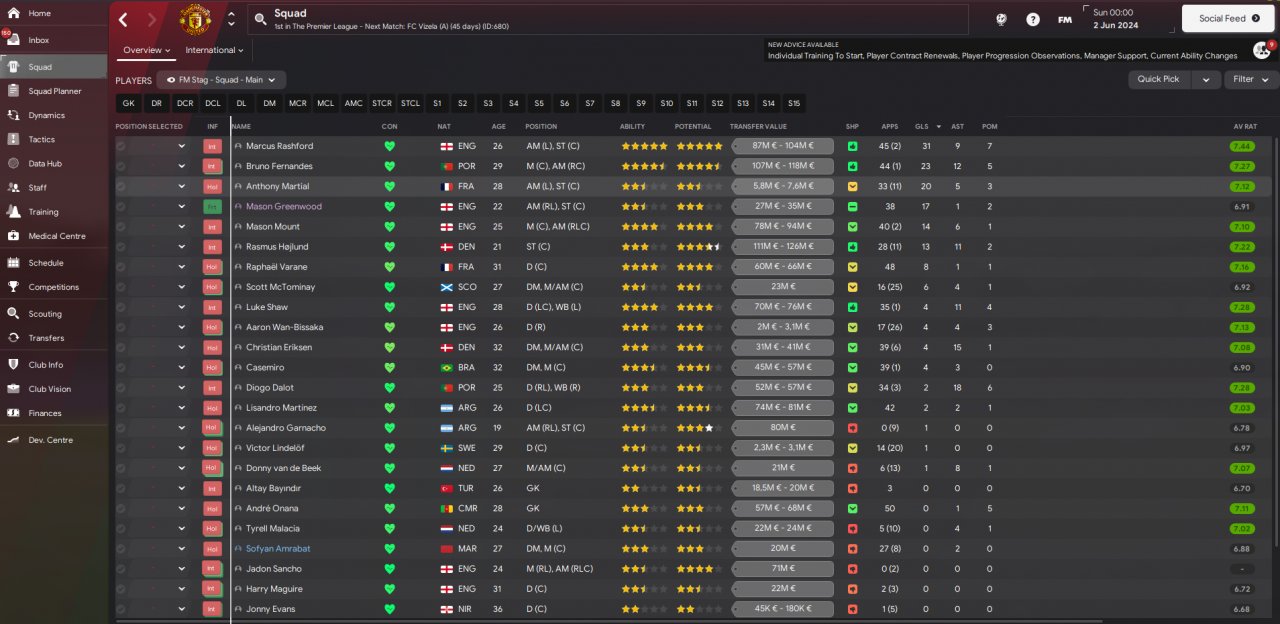
Task: Select the STCL position tab
Action: tap(410, 103)
